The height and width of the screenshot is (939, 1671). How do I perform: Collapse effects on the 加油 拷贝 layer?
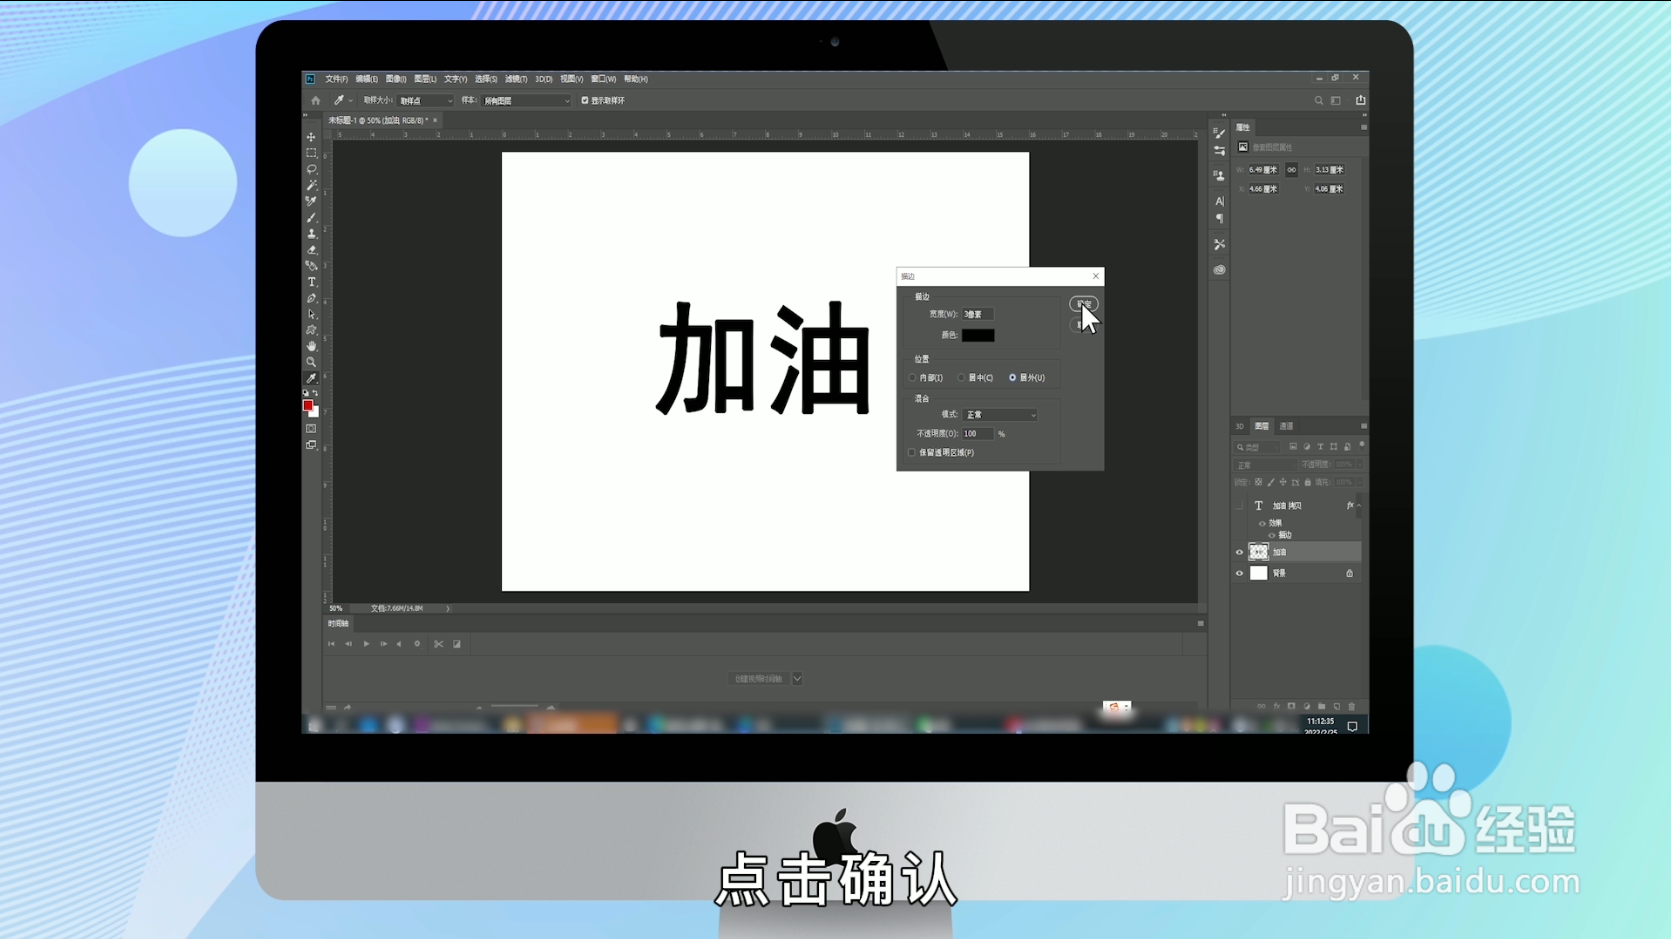click(x=1357, y=505)
